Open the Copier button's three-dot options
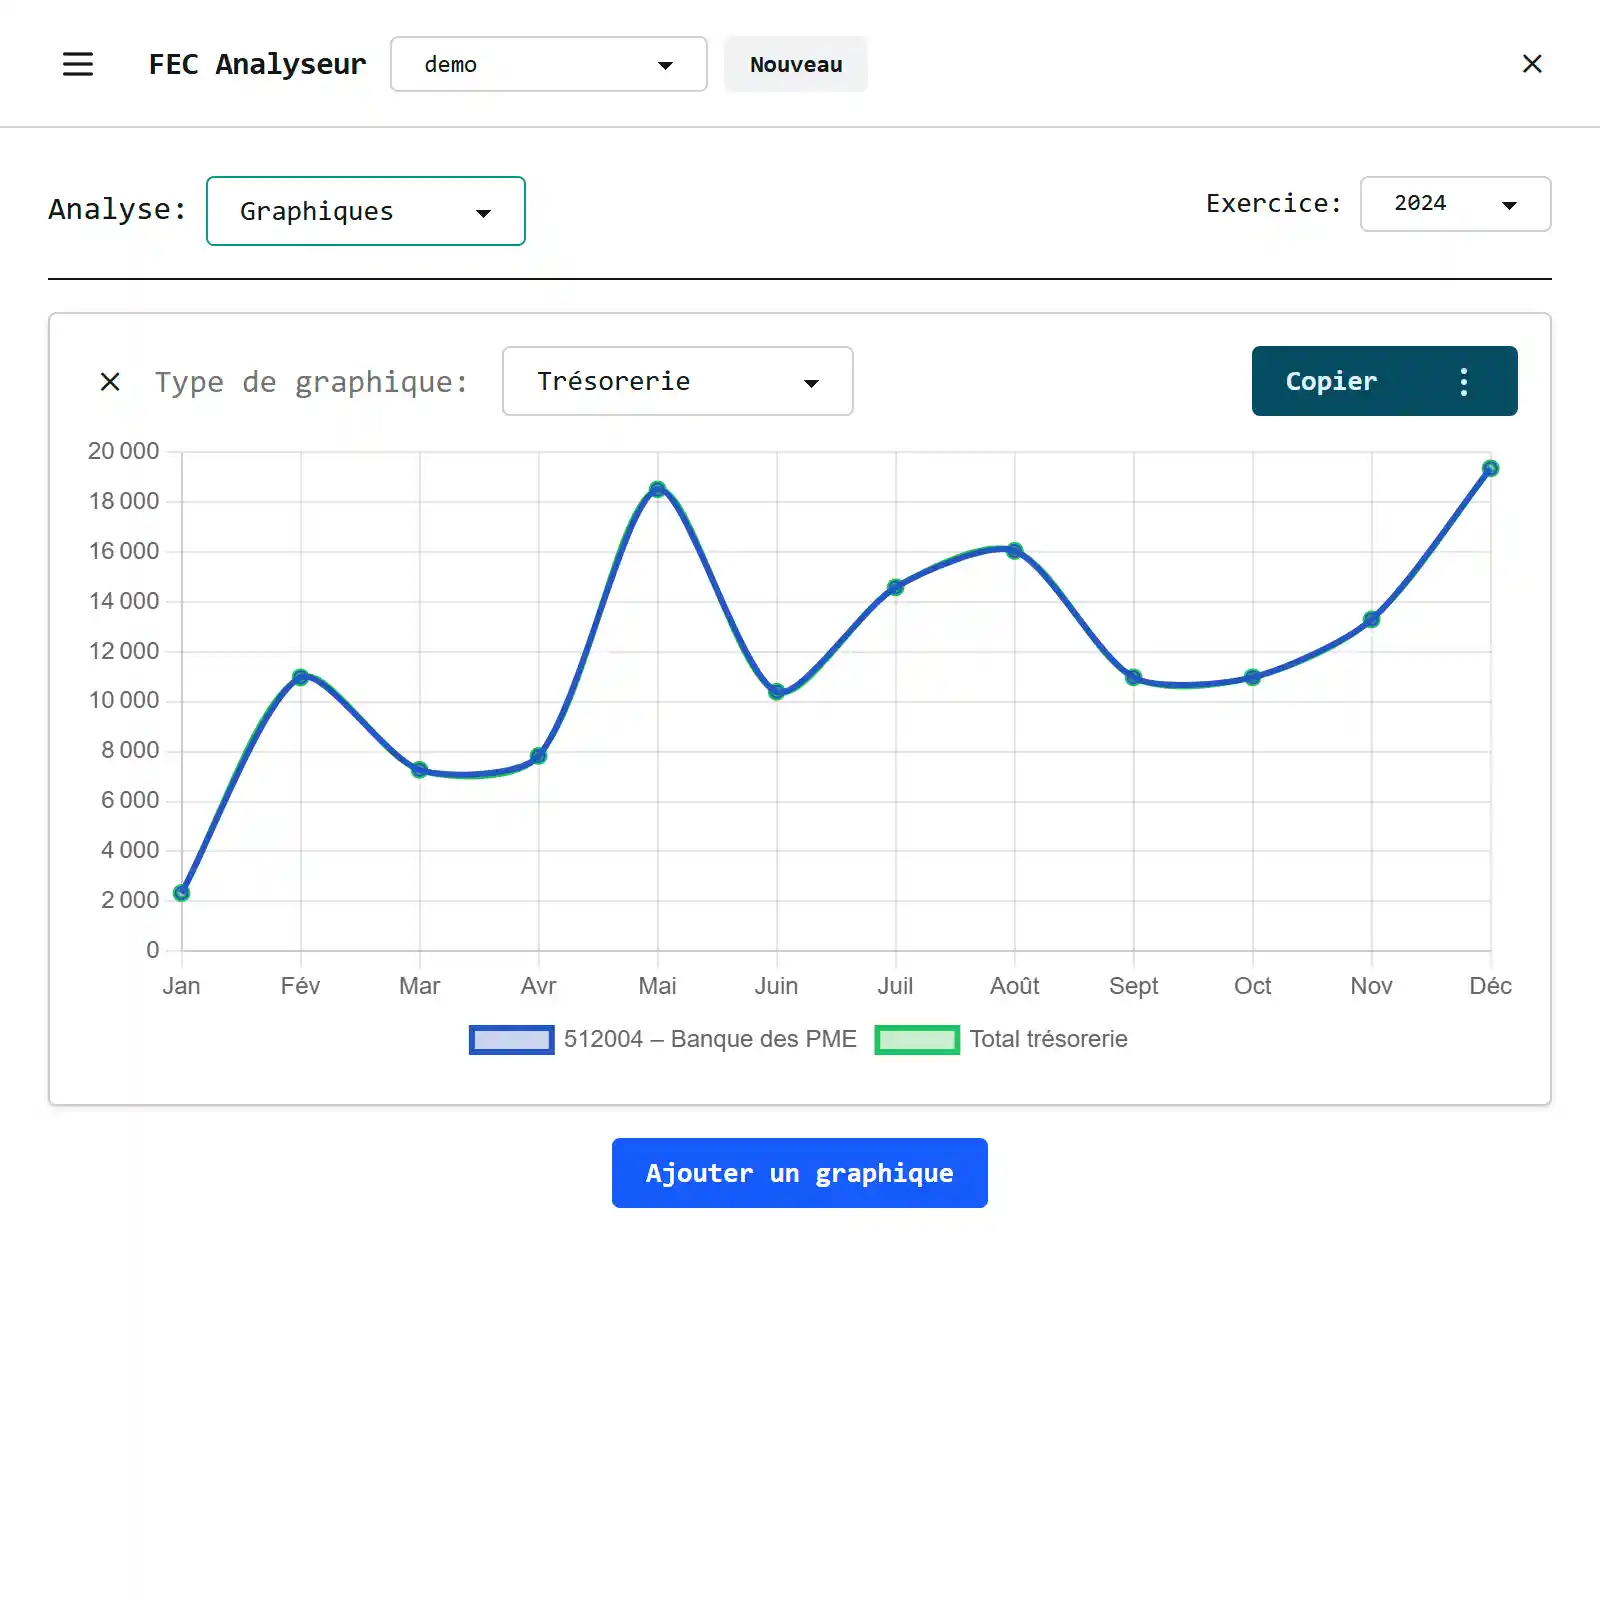This screenshot has width=1600, height=1600. tap(1463, 382)
